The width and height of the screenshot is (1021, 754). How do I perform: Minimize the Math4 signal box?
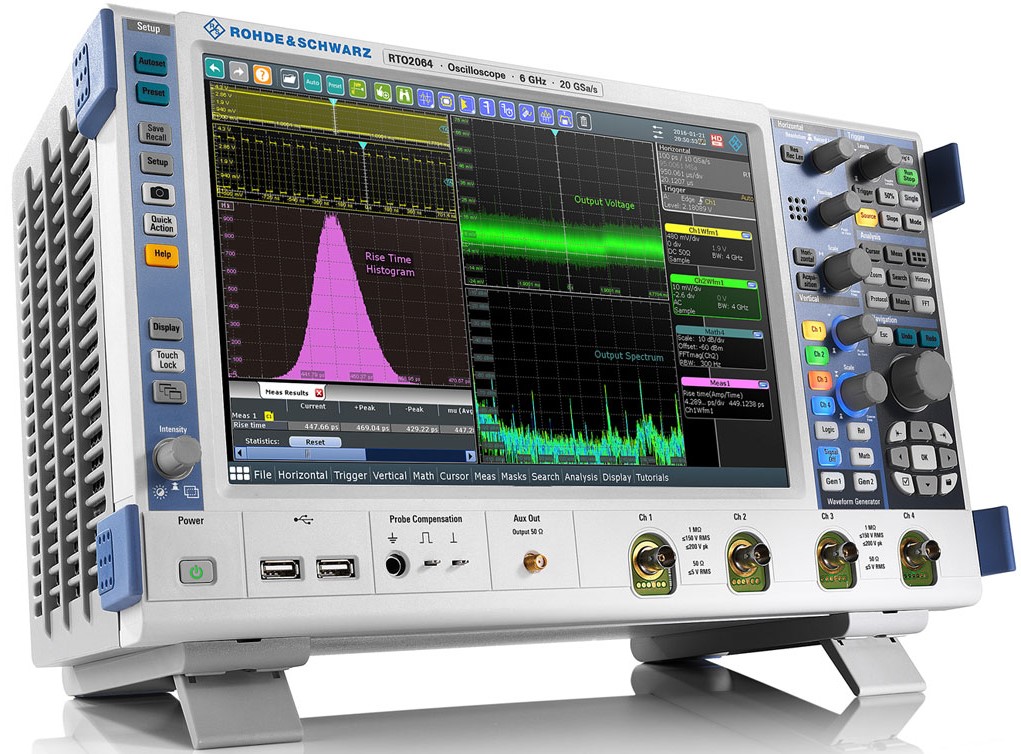[757, 335]
